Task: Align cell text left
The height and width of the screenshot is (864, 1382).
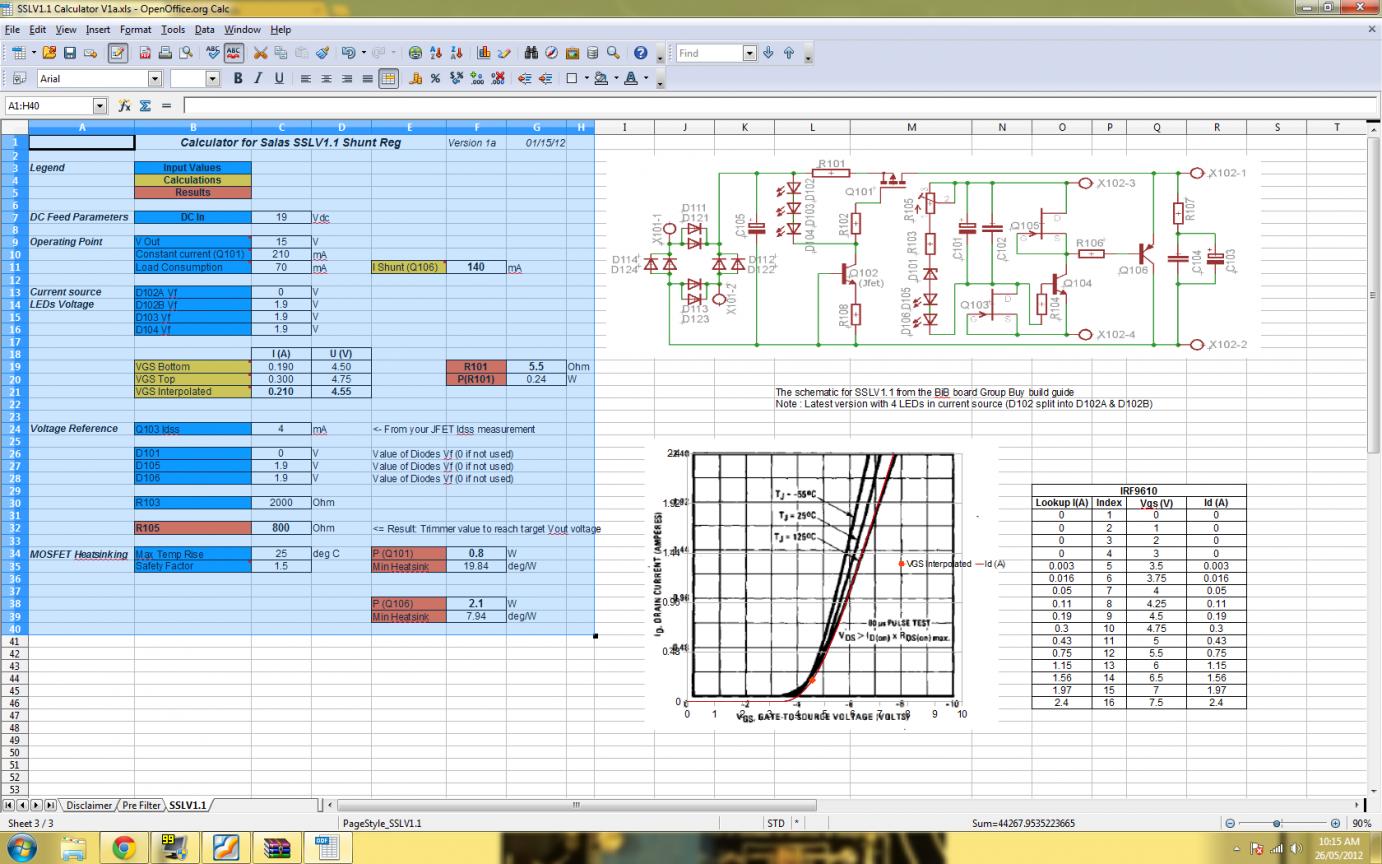Action: (307, 78)
